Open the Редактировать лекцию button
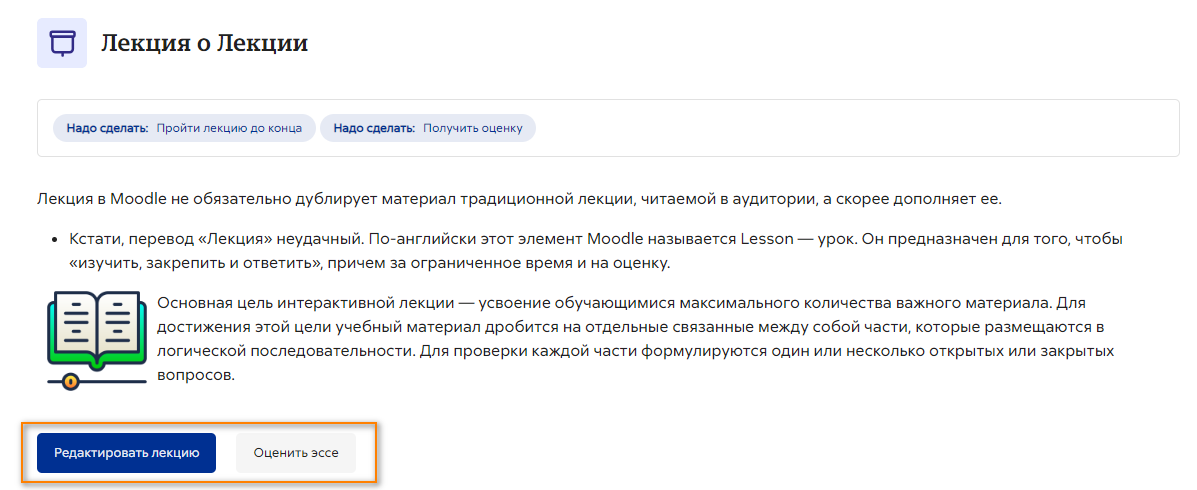The height and width of the screenshot is (490, 1197). (x=127, y=453)
